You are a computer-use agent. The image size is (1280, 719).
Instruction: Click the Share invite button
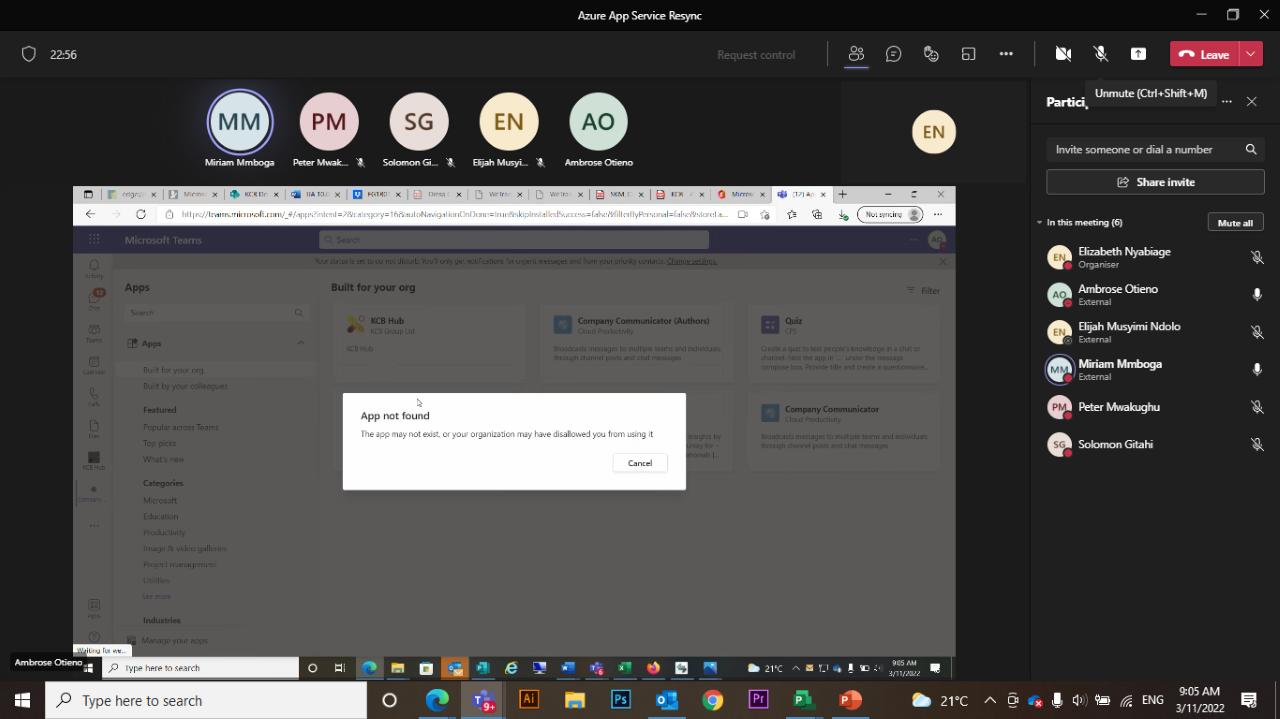(1155, 181)
